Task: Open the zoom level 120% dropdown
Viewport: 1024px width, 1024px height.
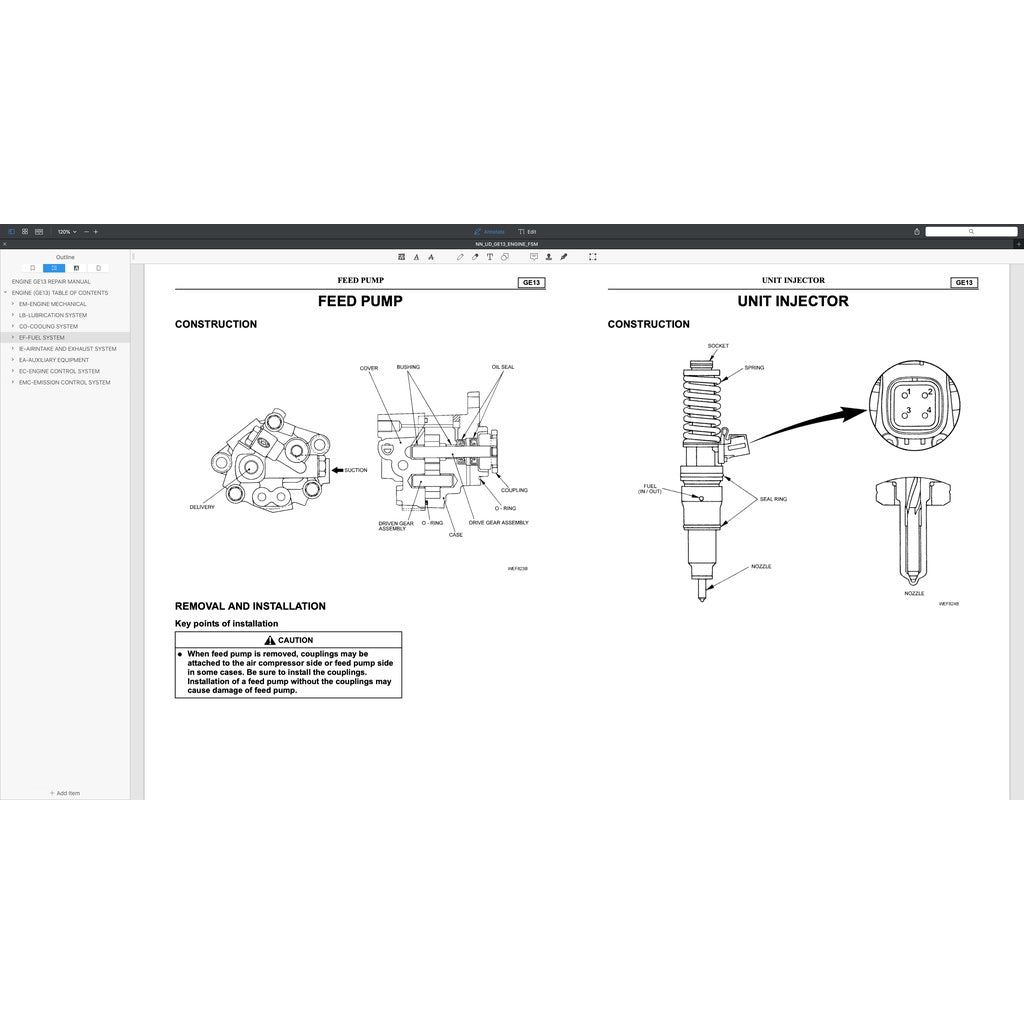Action: pyautogui.click(x=66, y=231)
